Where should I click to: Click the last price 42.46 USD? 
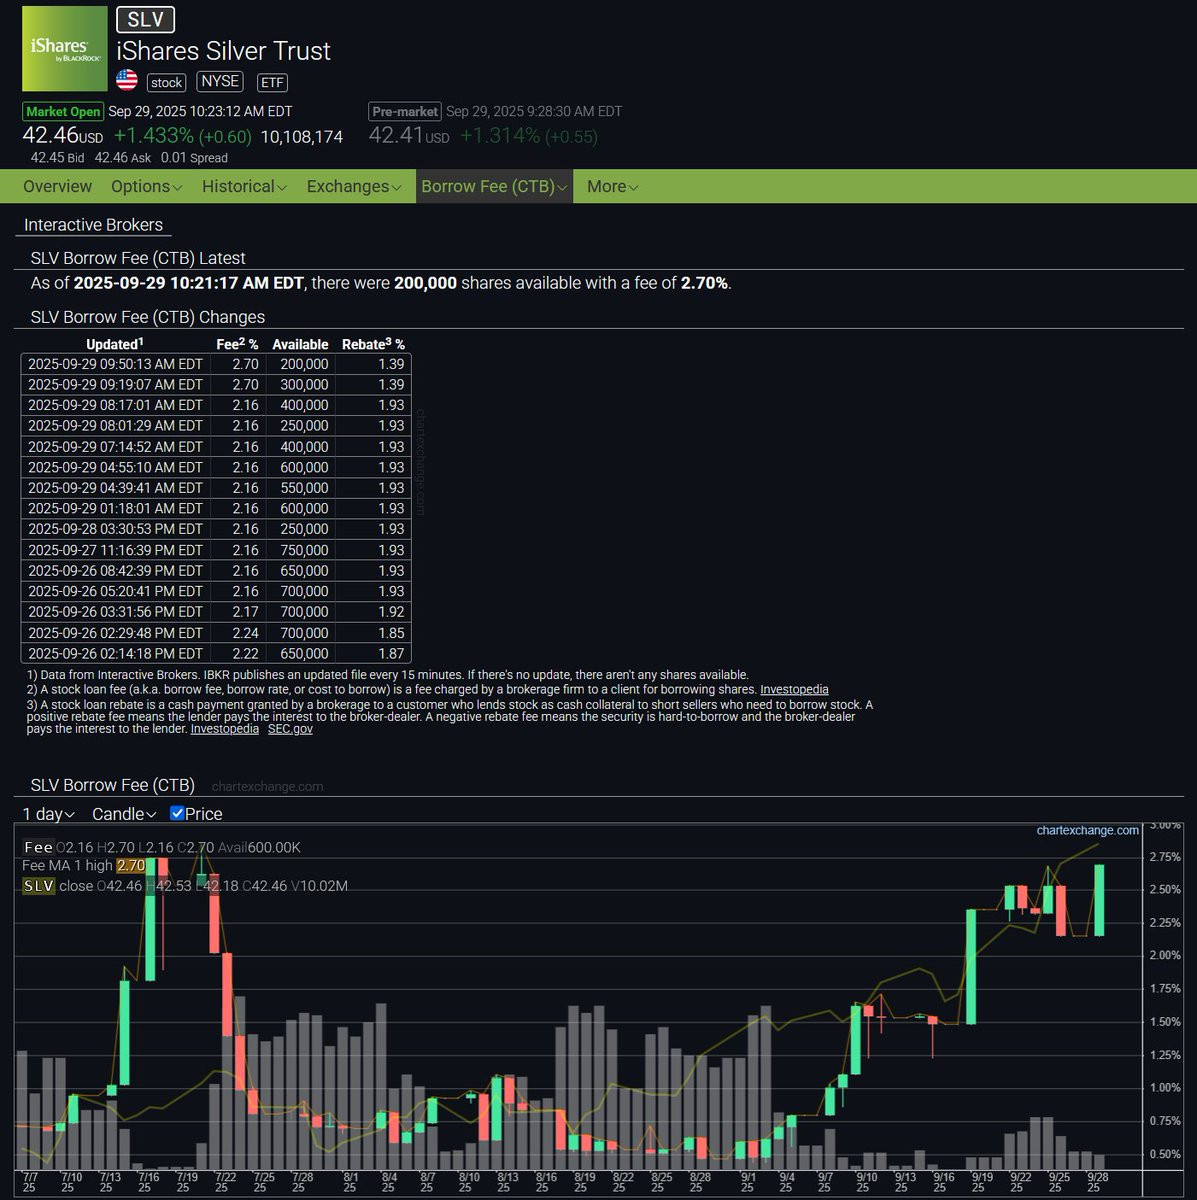pos(62,135)
